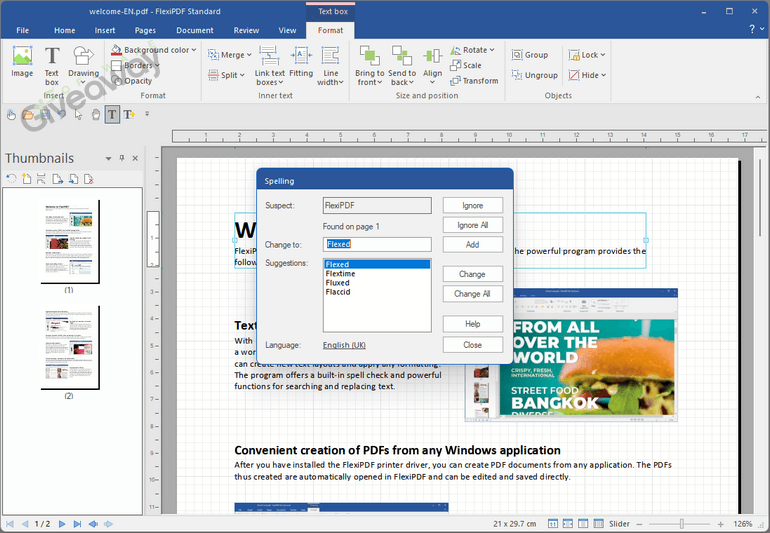
Task: Click the Ungroup objects icon
Action: click(x=517, y=75)
